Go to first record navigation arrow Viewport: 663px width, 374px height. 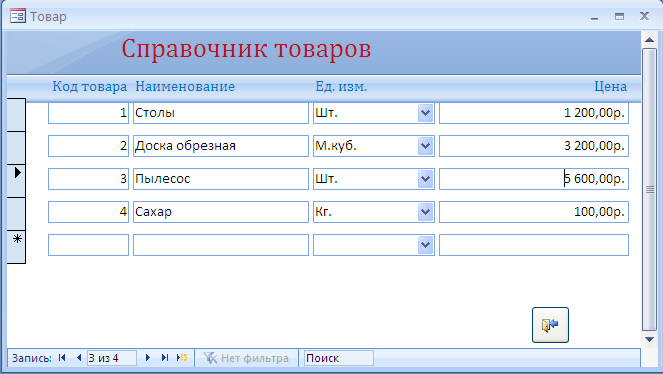click(62, 358)
